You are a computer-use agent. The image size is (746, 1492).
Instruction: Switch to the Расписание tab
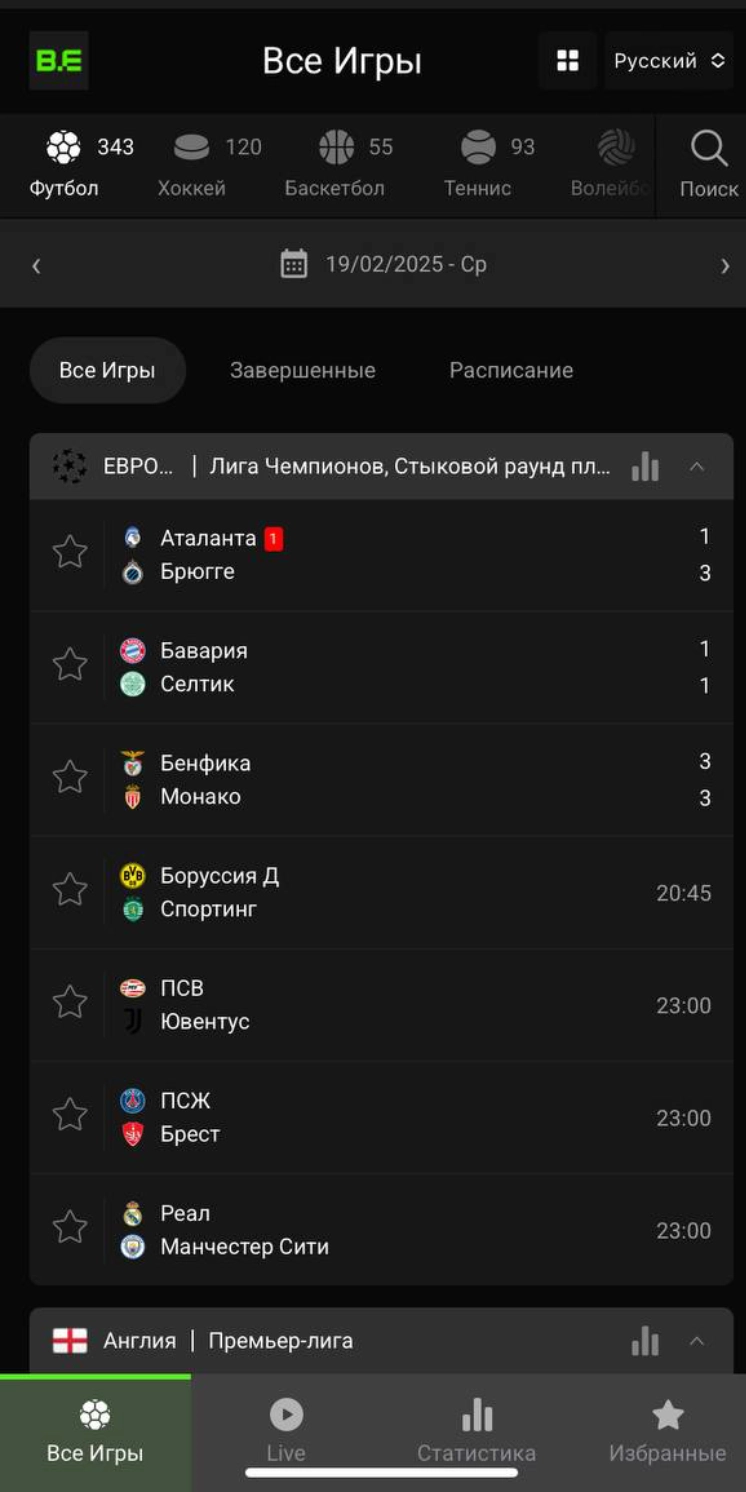[x=511, y=370]
